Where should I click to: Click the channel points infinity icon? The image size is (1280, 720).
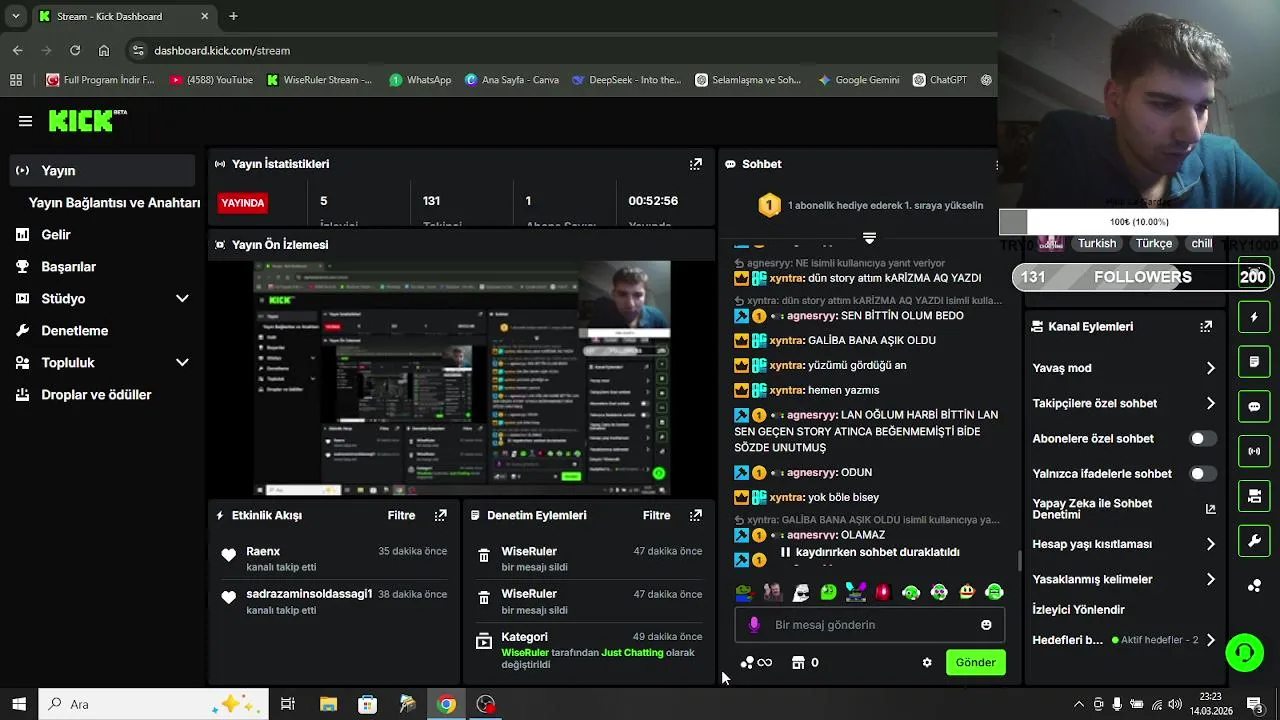[765, 662]
